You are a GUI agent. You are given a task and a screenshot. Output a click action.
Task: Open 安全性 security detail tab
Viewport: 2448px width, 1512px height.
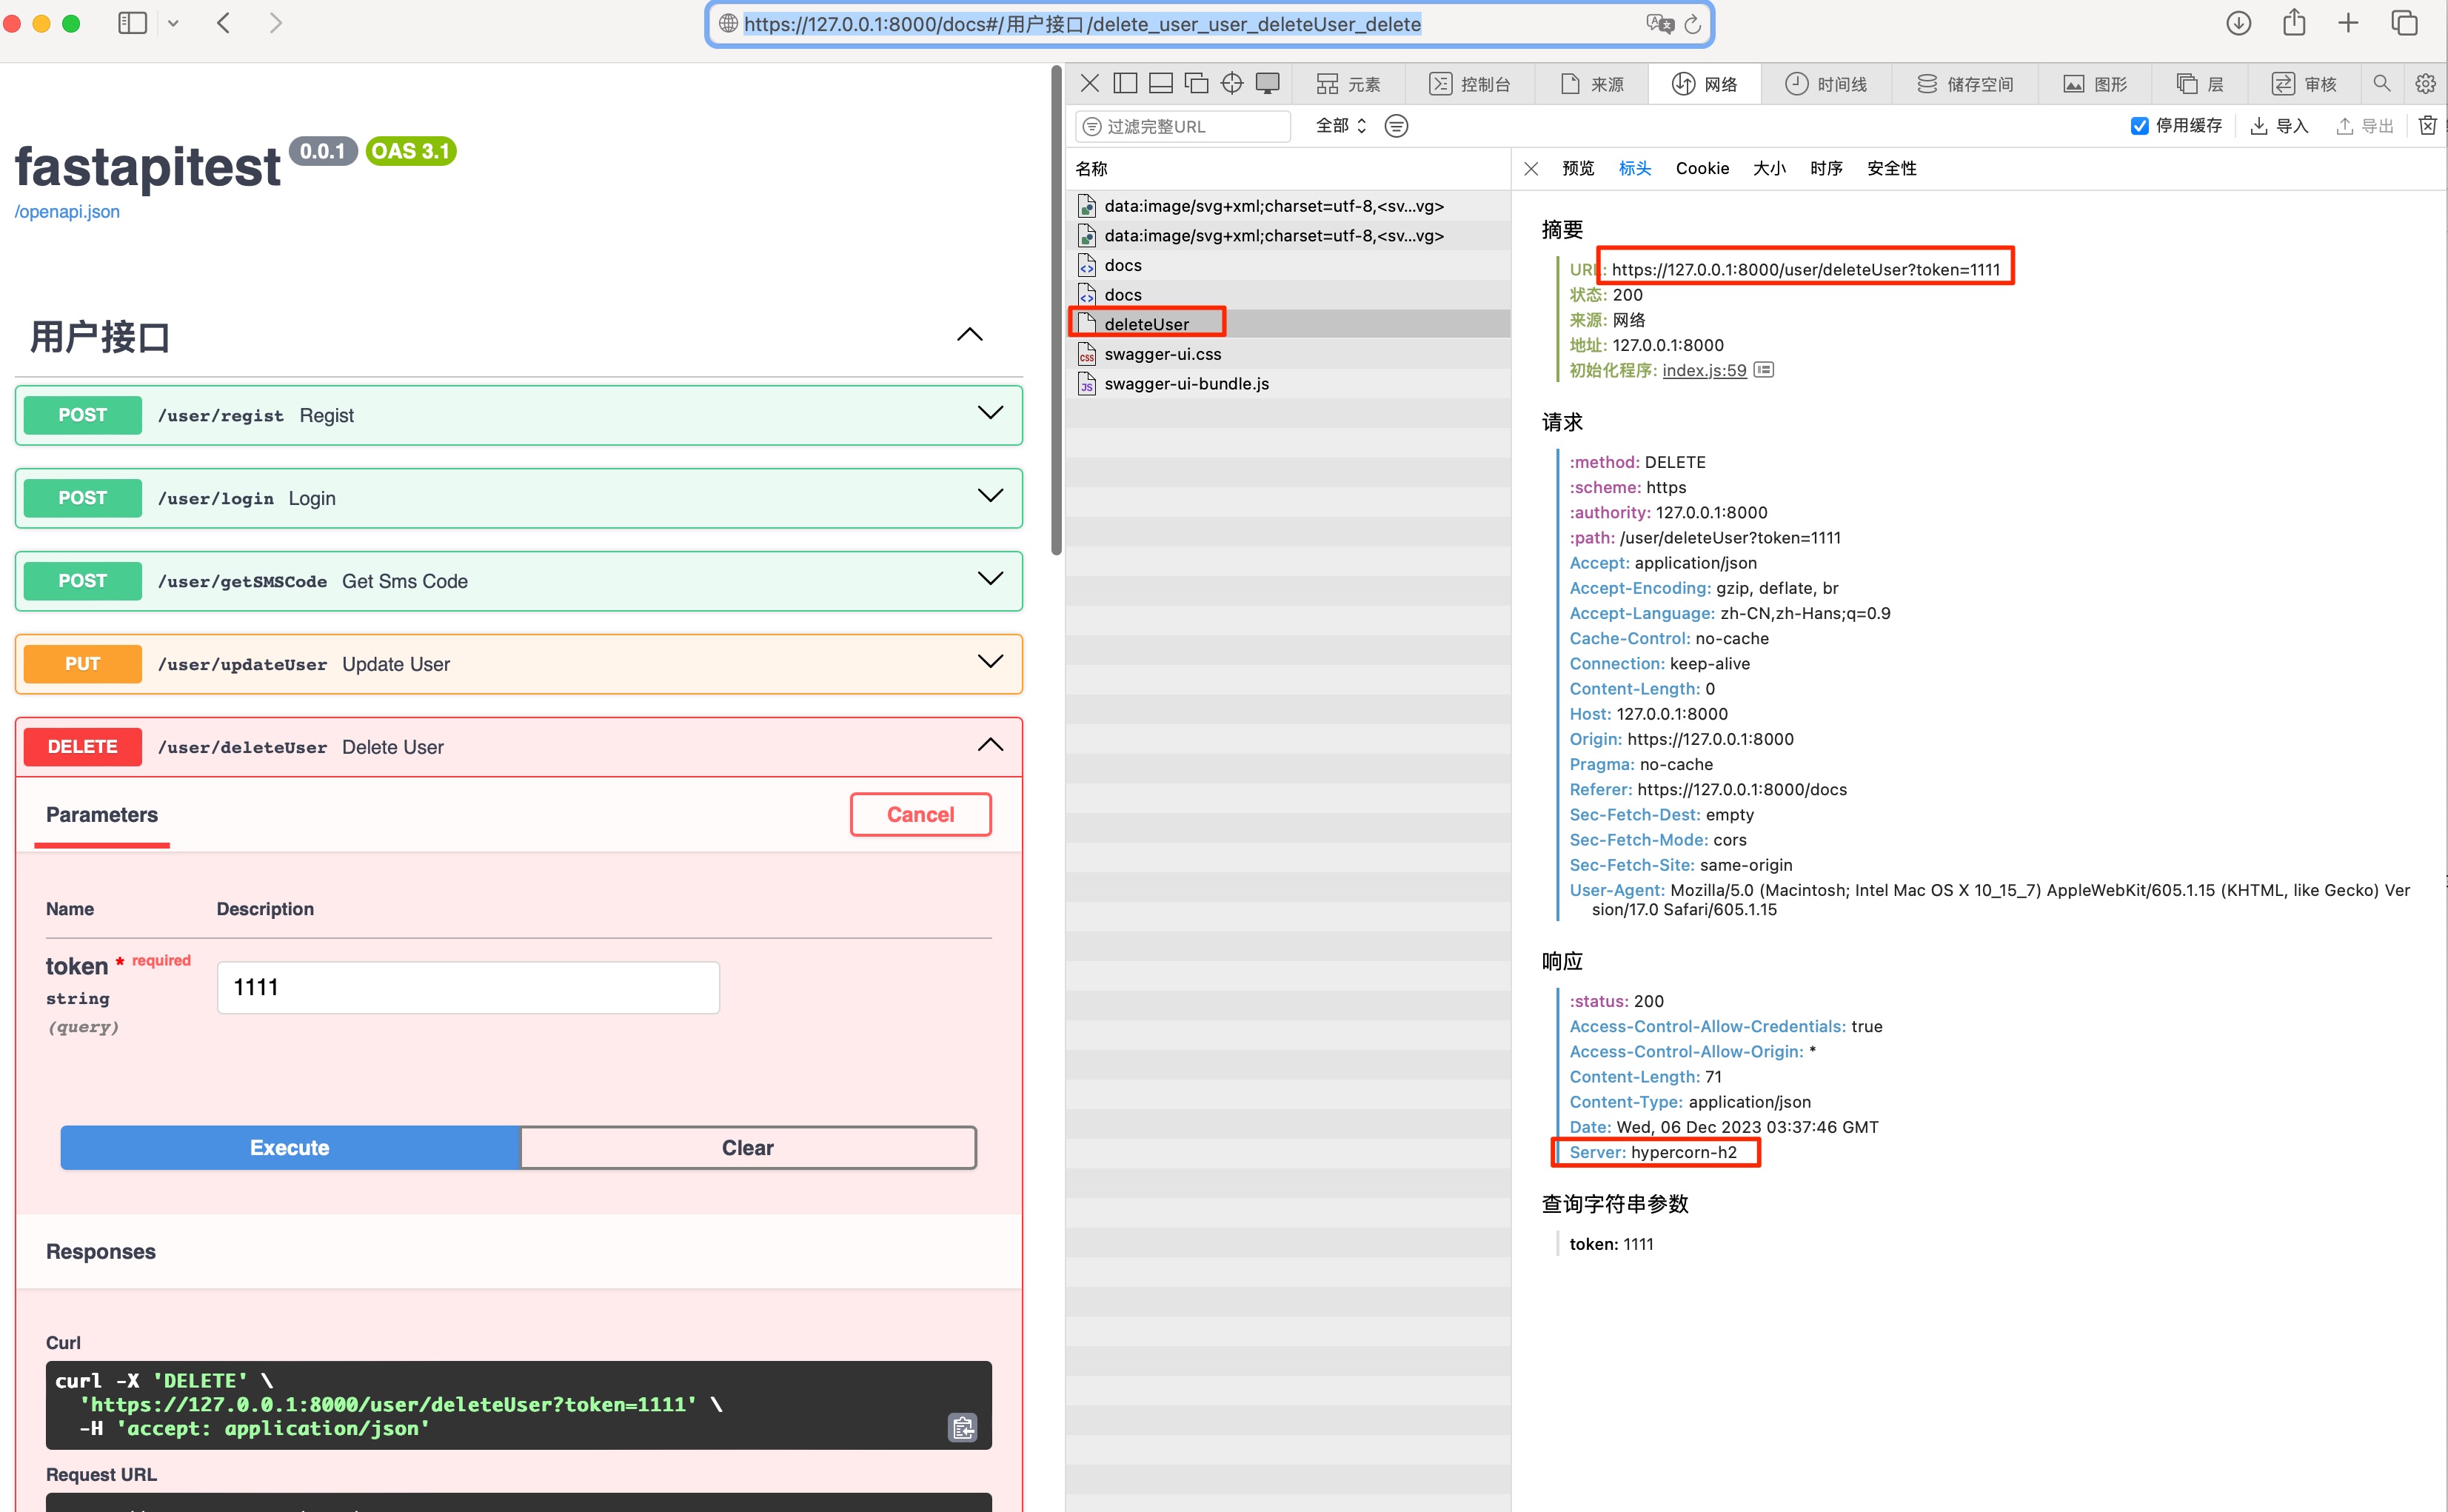click(x=1892, y=169)
